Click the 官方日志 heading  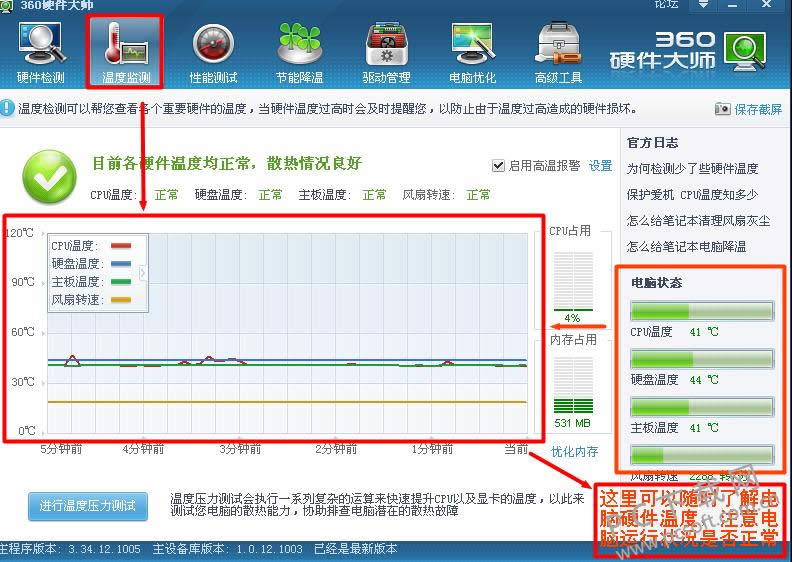(x=652, y=142)
